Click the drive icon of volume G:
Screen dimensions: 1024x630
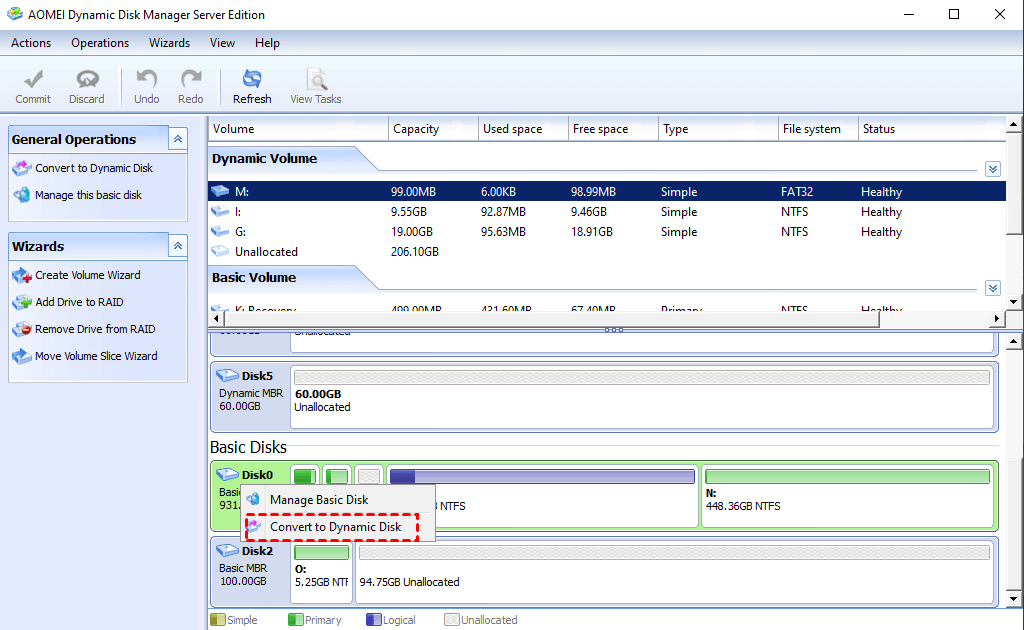[x=220, y=231]
